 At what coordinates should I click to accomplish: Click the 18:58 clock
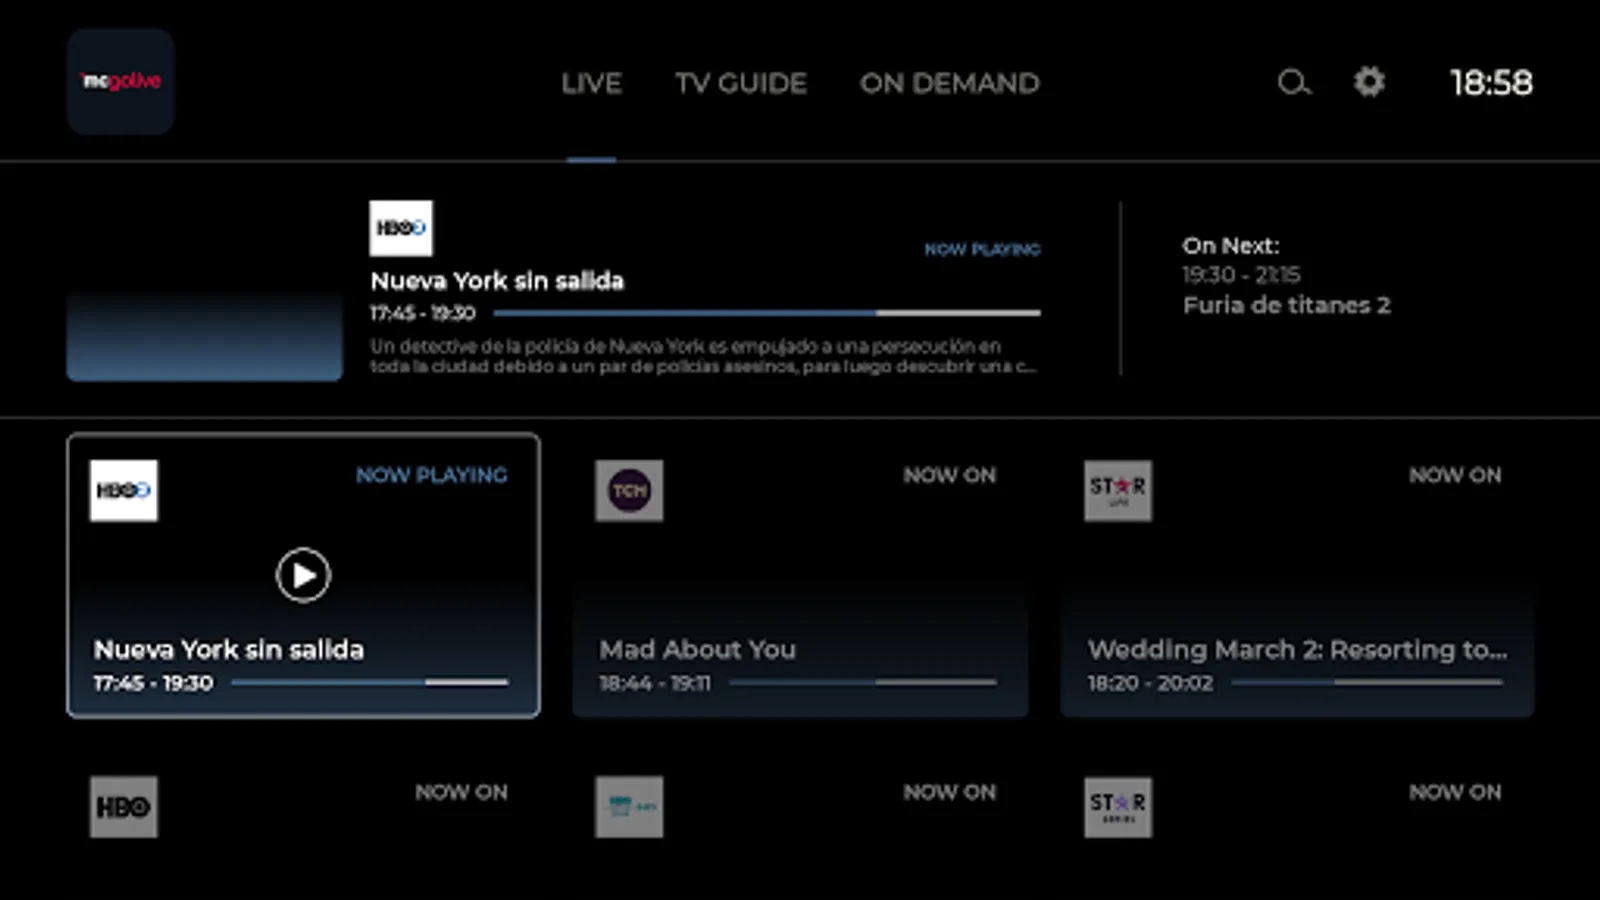coord(1491,83)
